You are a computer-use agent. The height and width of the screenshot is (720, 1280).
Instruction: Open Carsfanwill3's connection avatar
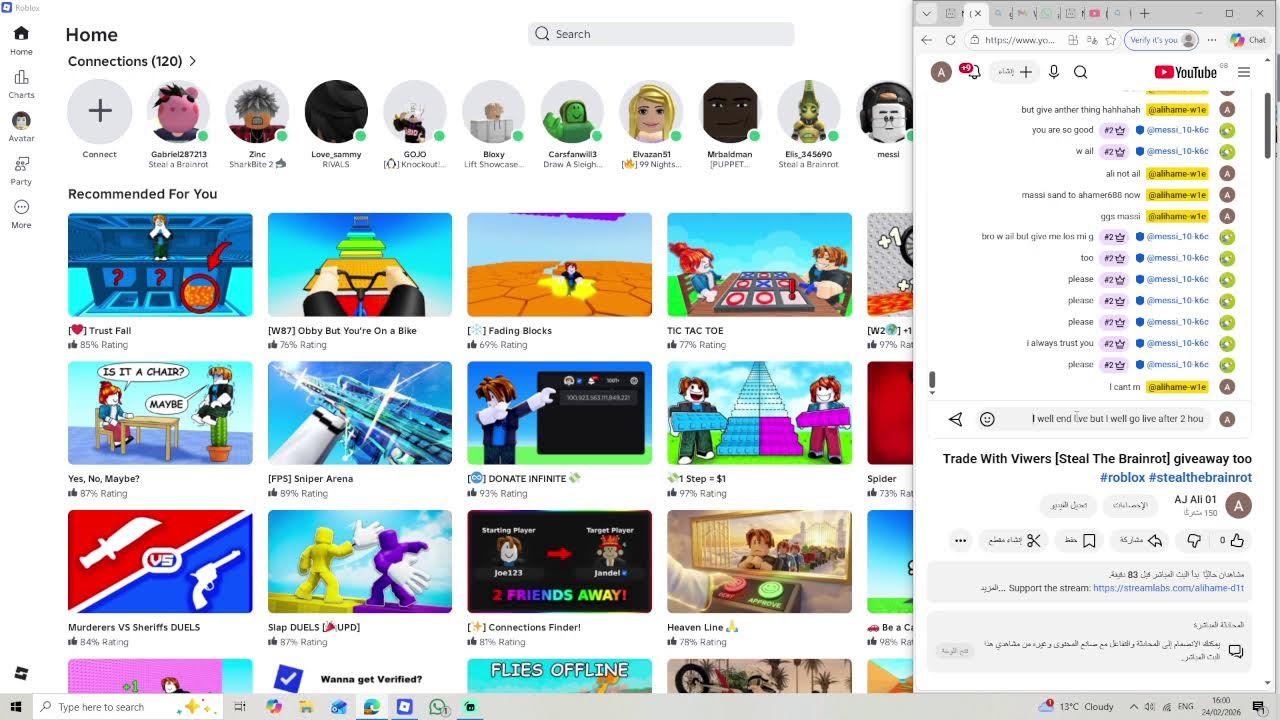(x=572, y=111)
